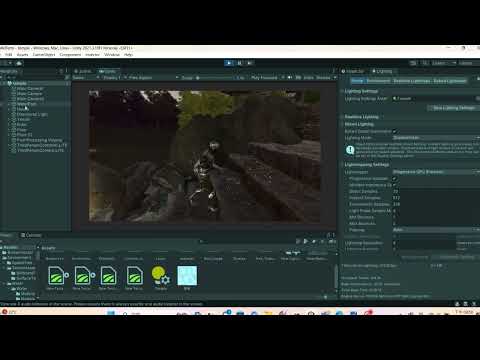Open the Lighting Mode dropdown
The height and width of the screenshot is (360, 480).
coord(435,138)
